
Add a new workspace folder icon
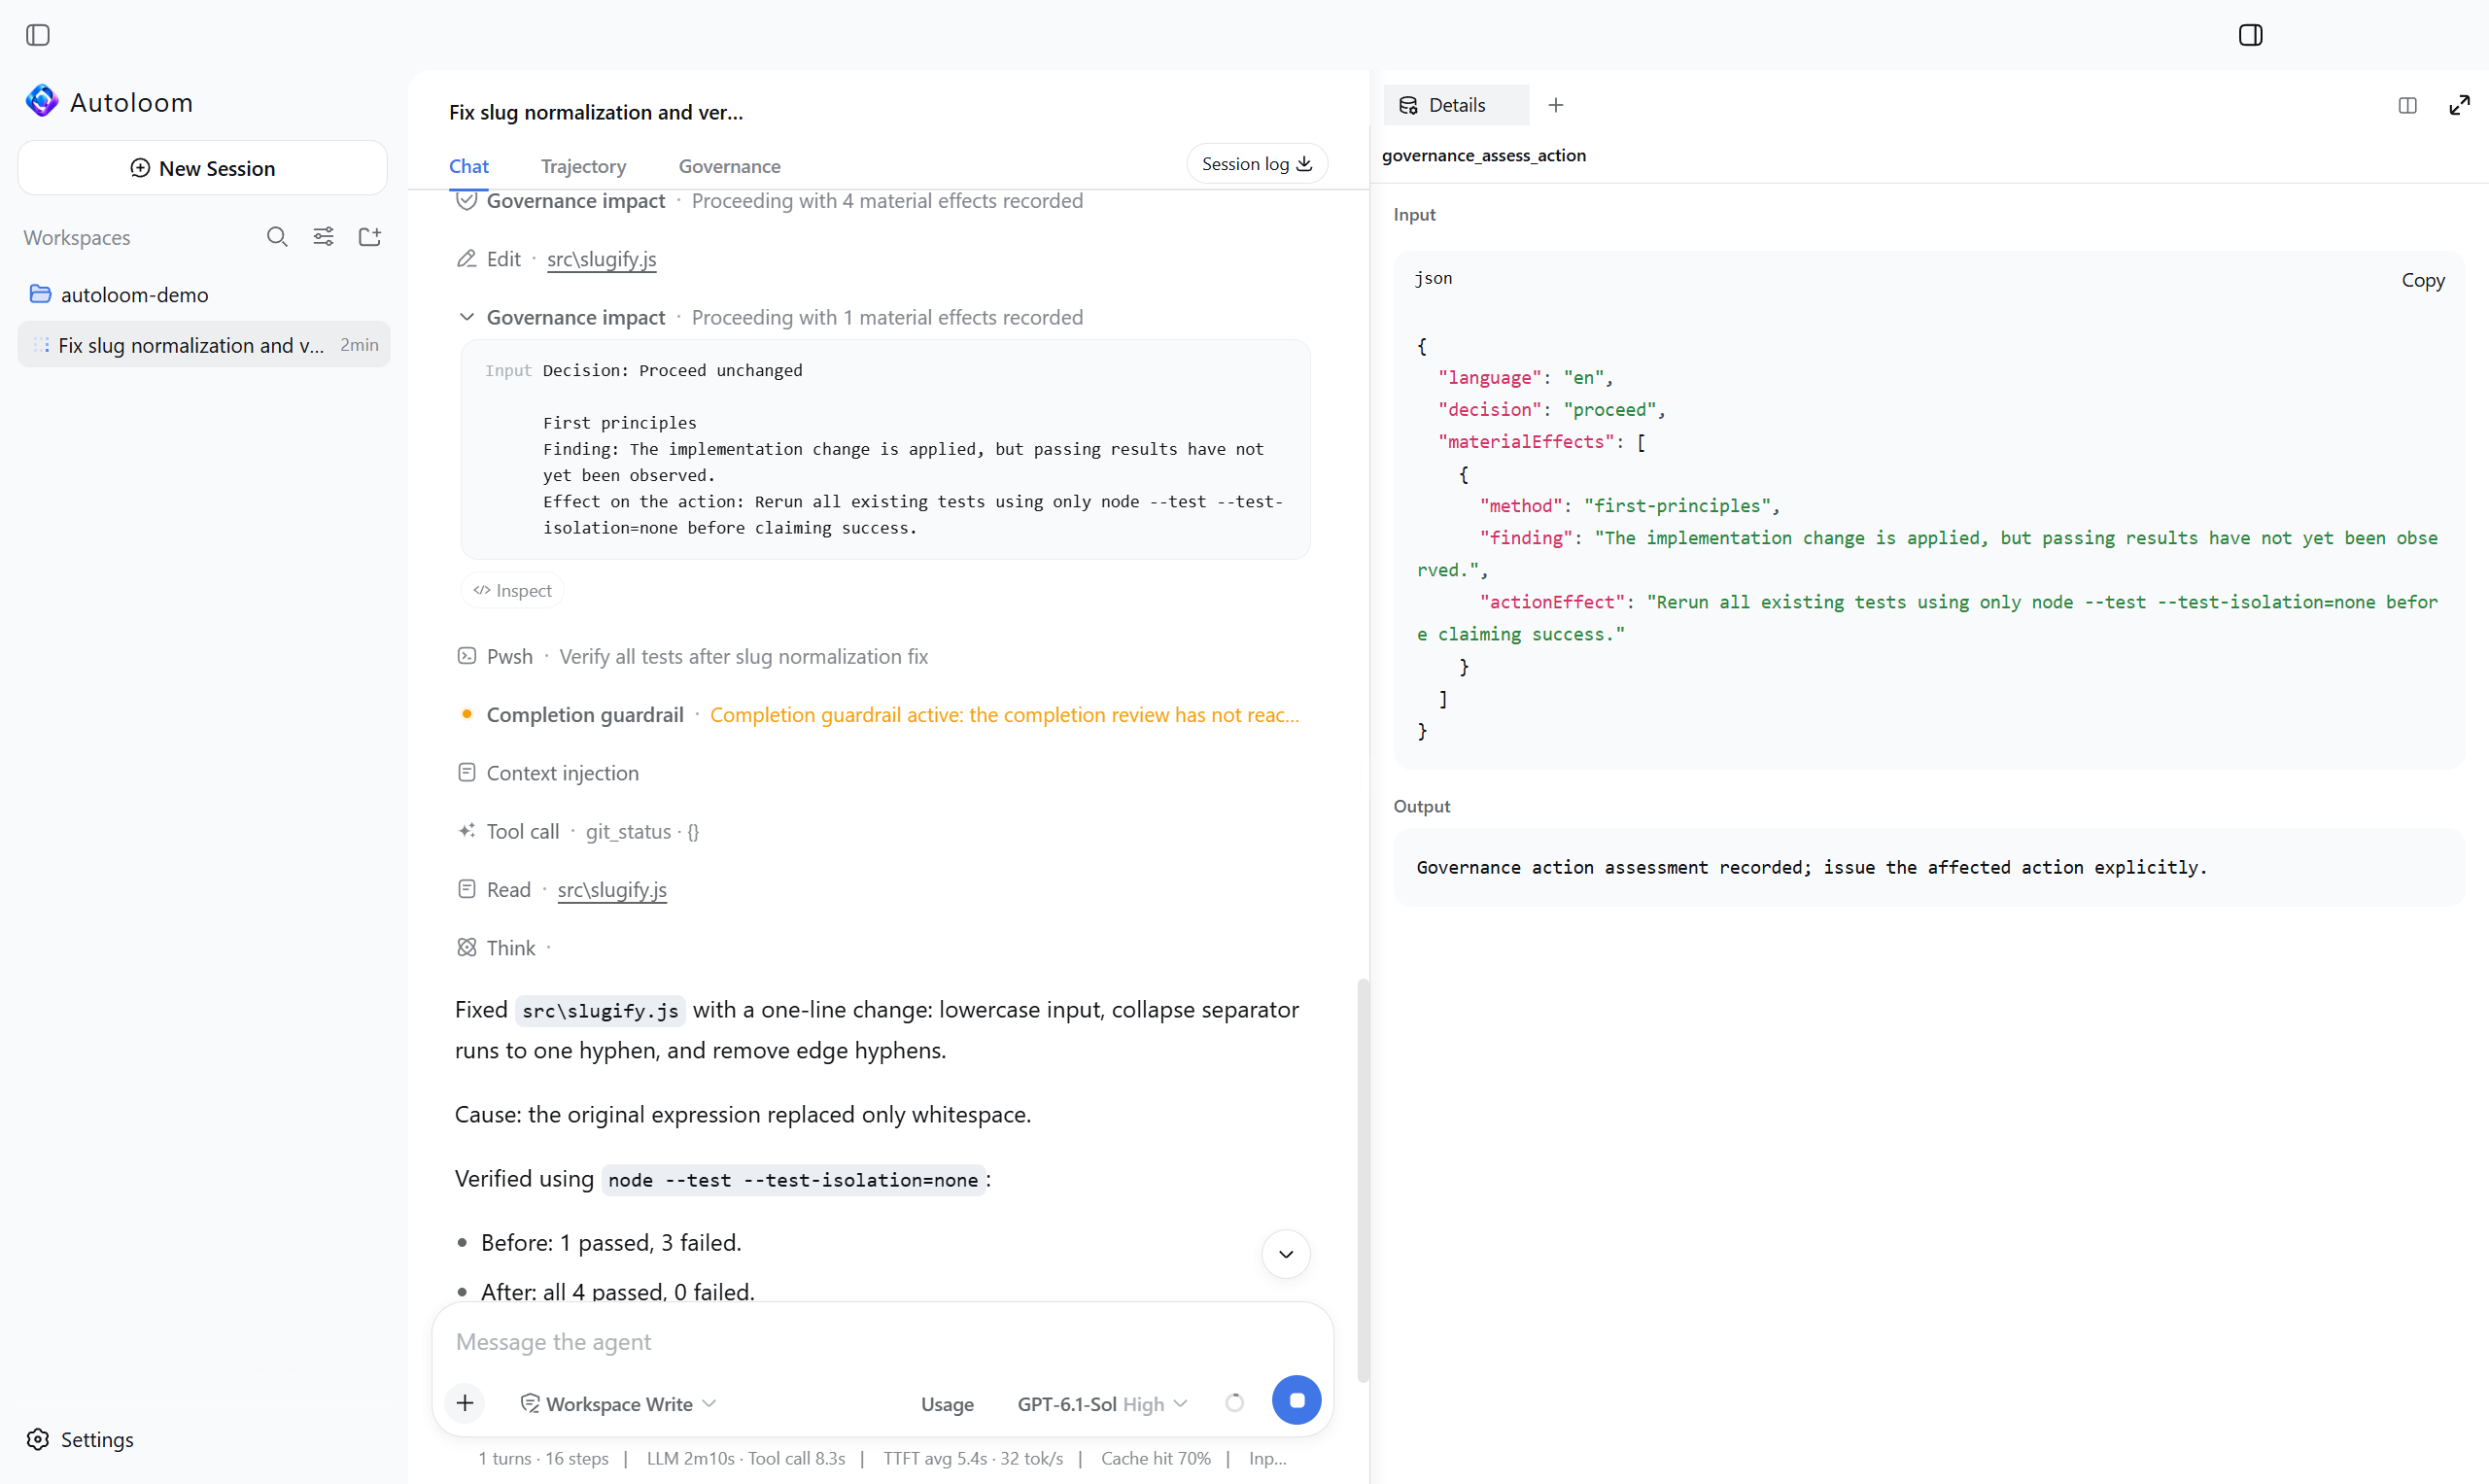tap(370, 237)
